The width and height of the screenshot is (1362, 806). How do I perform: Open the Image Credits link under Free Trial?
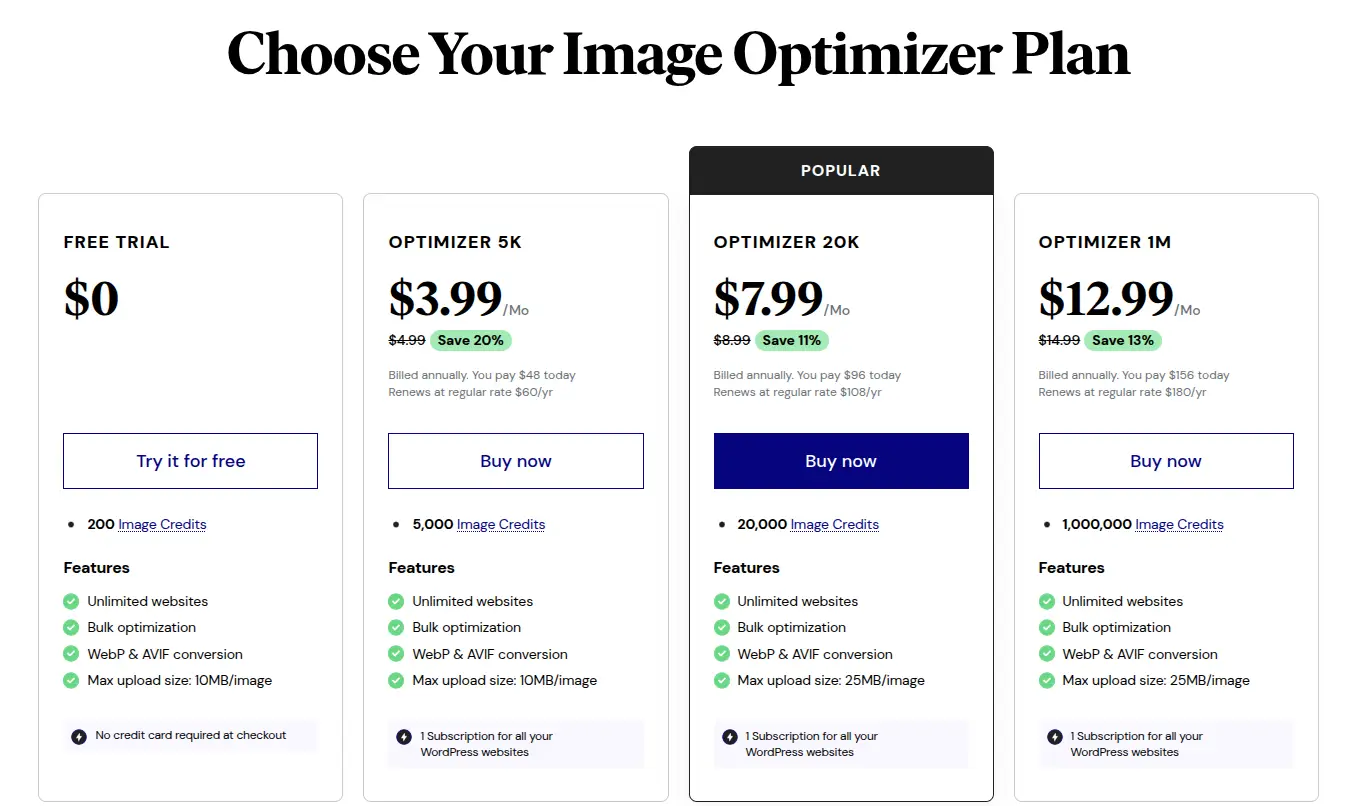click(162, 524)
